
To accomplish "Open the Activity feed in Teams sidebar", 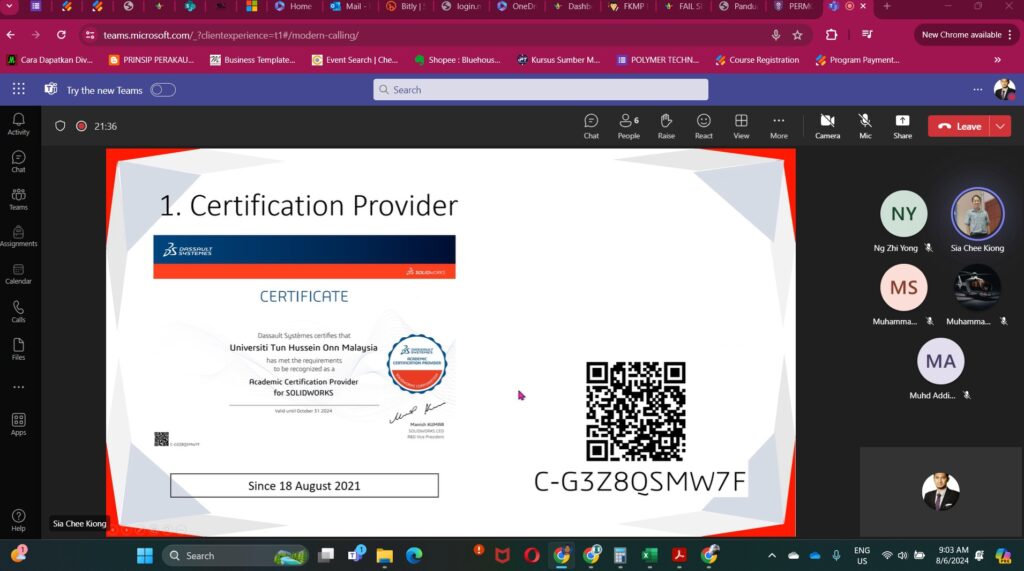I will pos(18,123).
